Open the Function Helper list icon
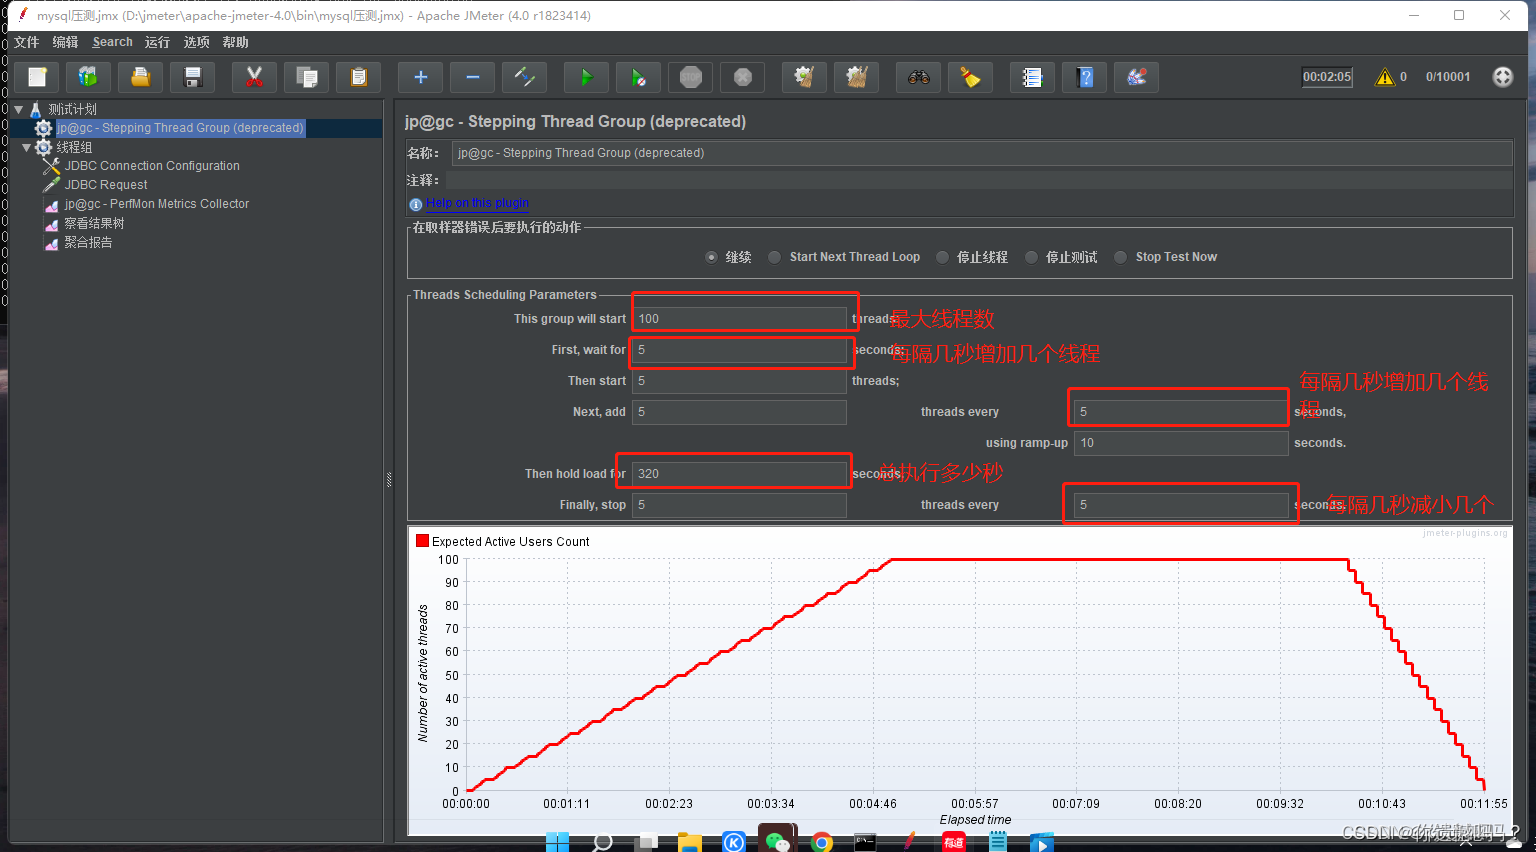 coord(1032,77)
